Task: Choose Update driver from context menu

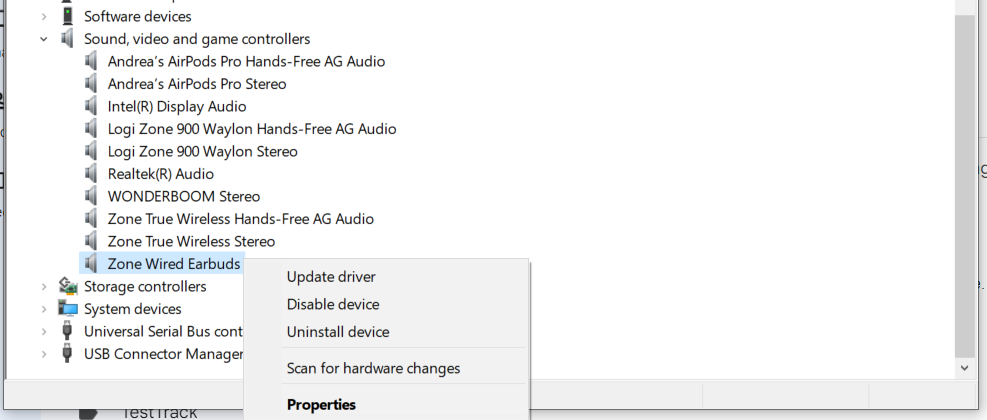Action: point(331,277)
